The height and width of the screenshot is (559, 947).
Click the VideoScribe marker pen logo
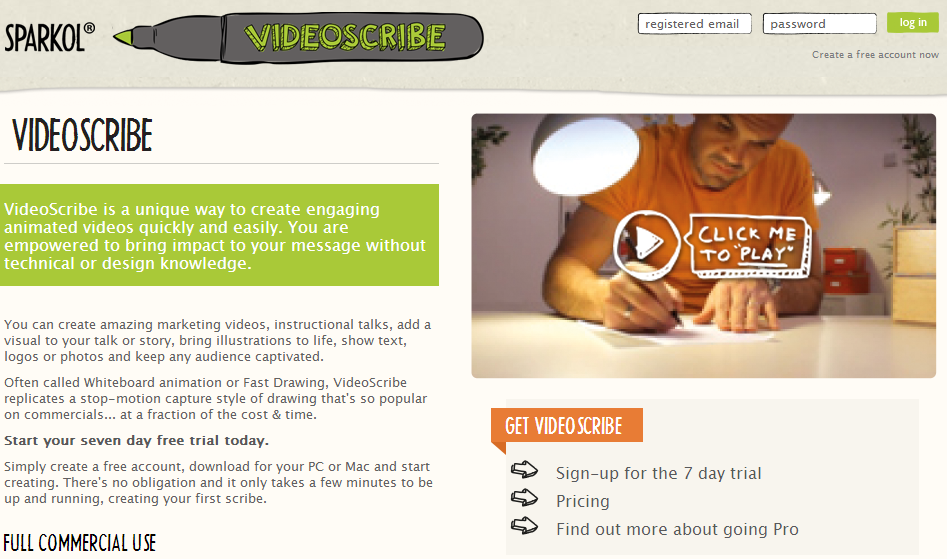click(298, 38)
